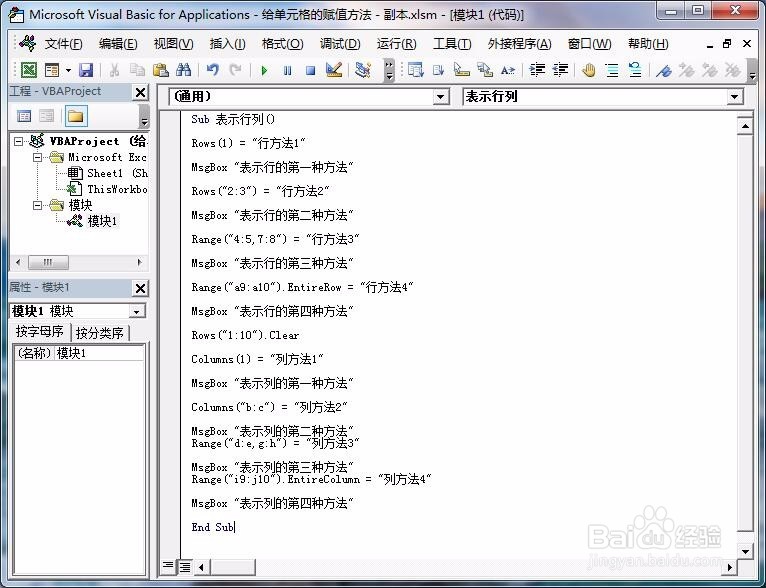The width and height of the screenshot is (766, 588).
Task: Open the 表示行列 procedure dropdown
Action: coord(734,97)
